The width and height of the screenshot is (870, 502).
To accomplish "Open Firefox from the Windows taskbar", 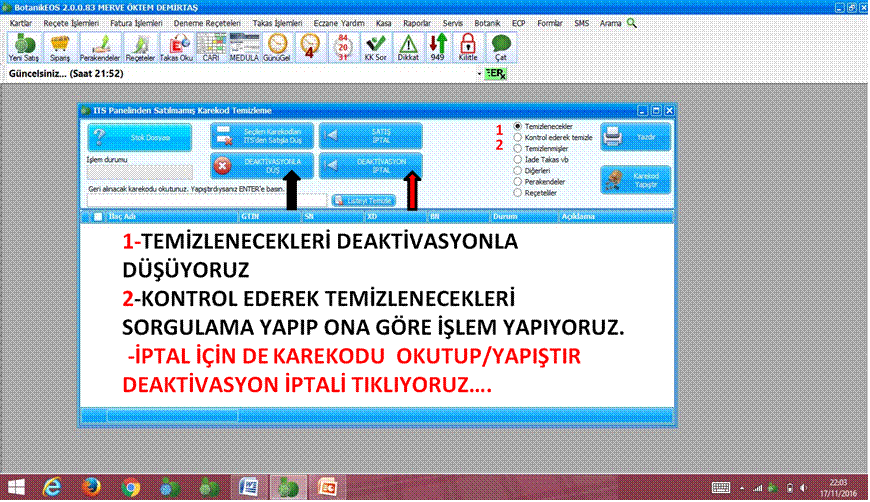I will [x=91, y=487].
